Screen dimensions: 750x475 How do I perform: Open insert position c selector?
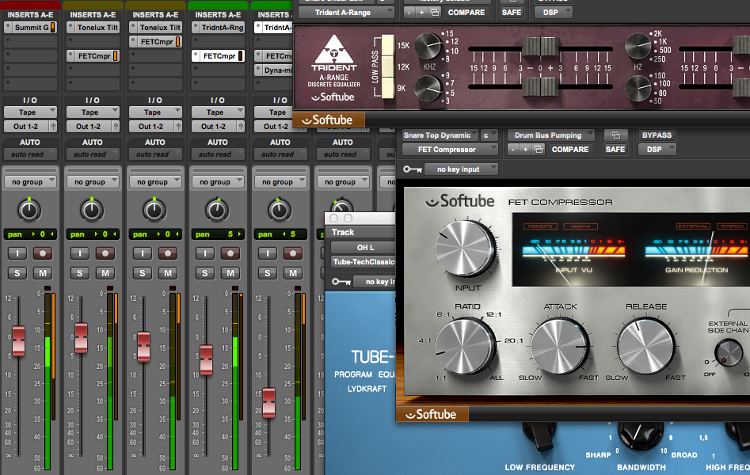coord(489,135)
